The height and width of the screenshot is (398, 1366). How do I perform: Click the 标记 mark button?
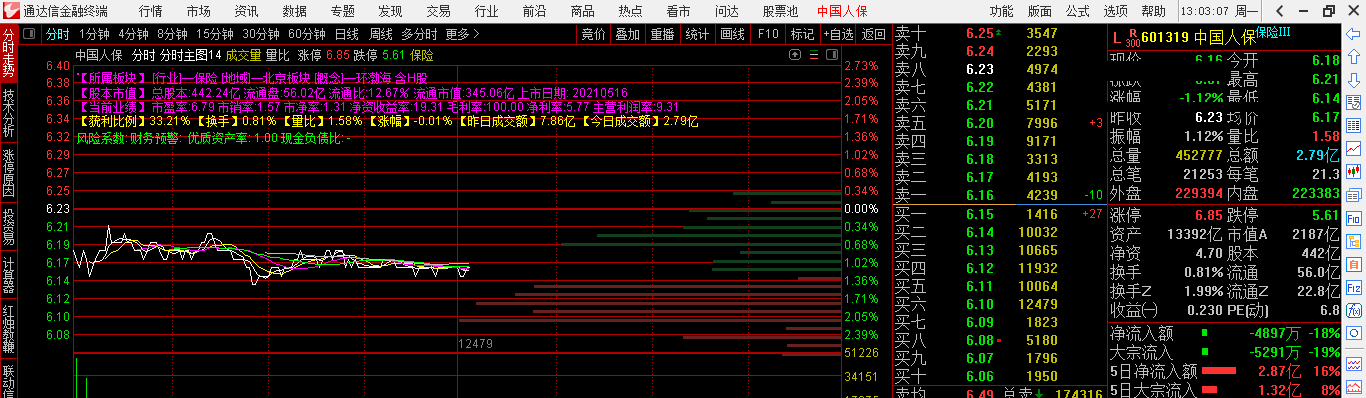[x=802, y=34]
